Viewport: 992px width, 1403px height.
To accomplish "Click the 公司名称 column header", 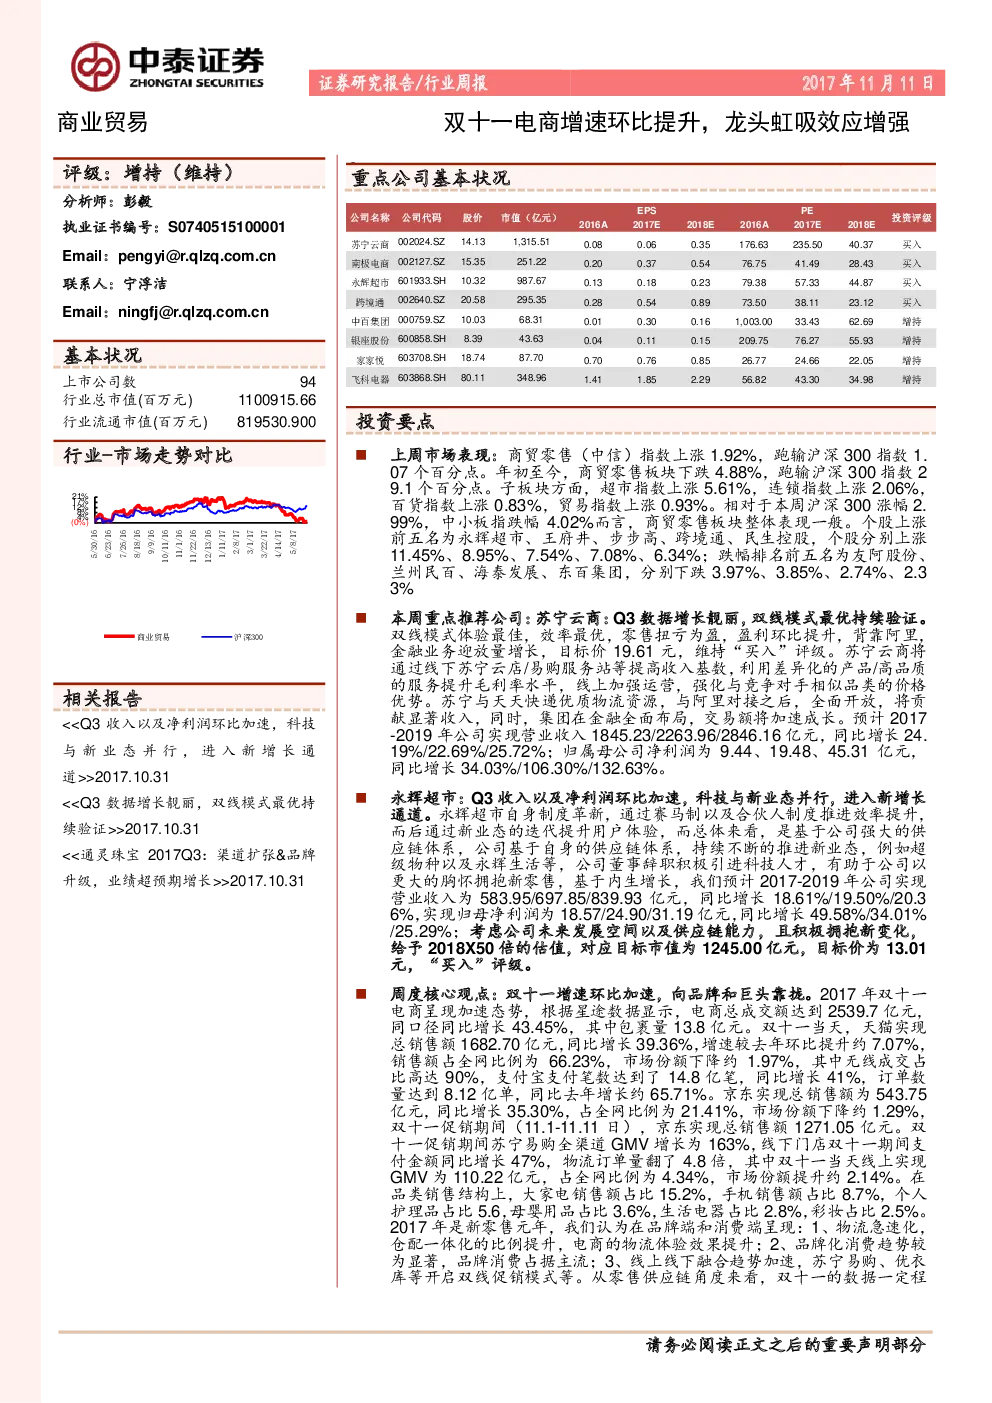I will 369,217.
